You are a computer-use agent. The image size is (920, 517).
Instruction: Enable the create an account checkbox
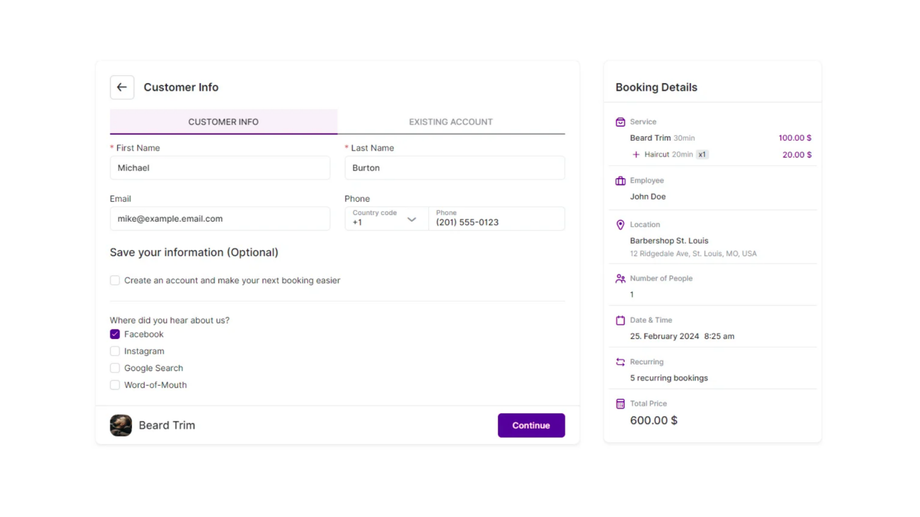[x=115, y=281]
